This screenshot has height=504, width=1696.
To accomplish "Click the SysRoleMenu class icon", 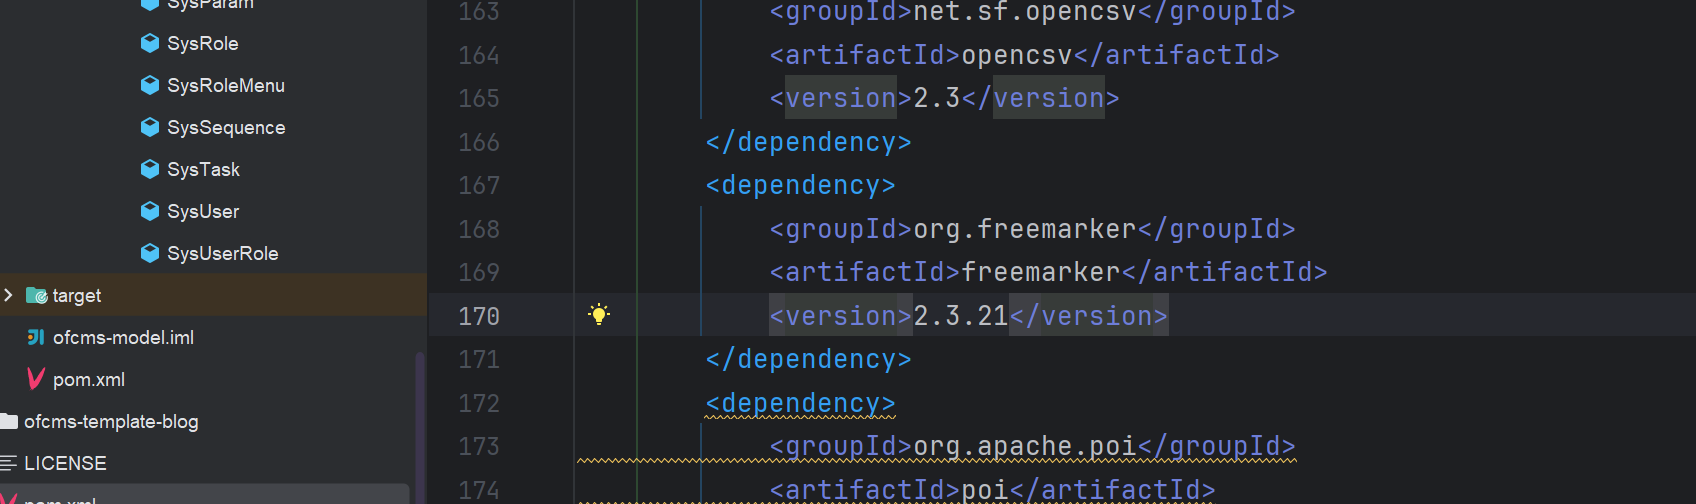I will coord(150,85).
